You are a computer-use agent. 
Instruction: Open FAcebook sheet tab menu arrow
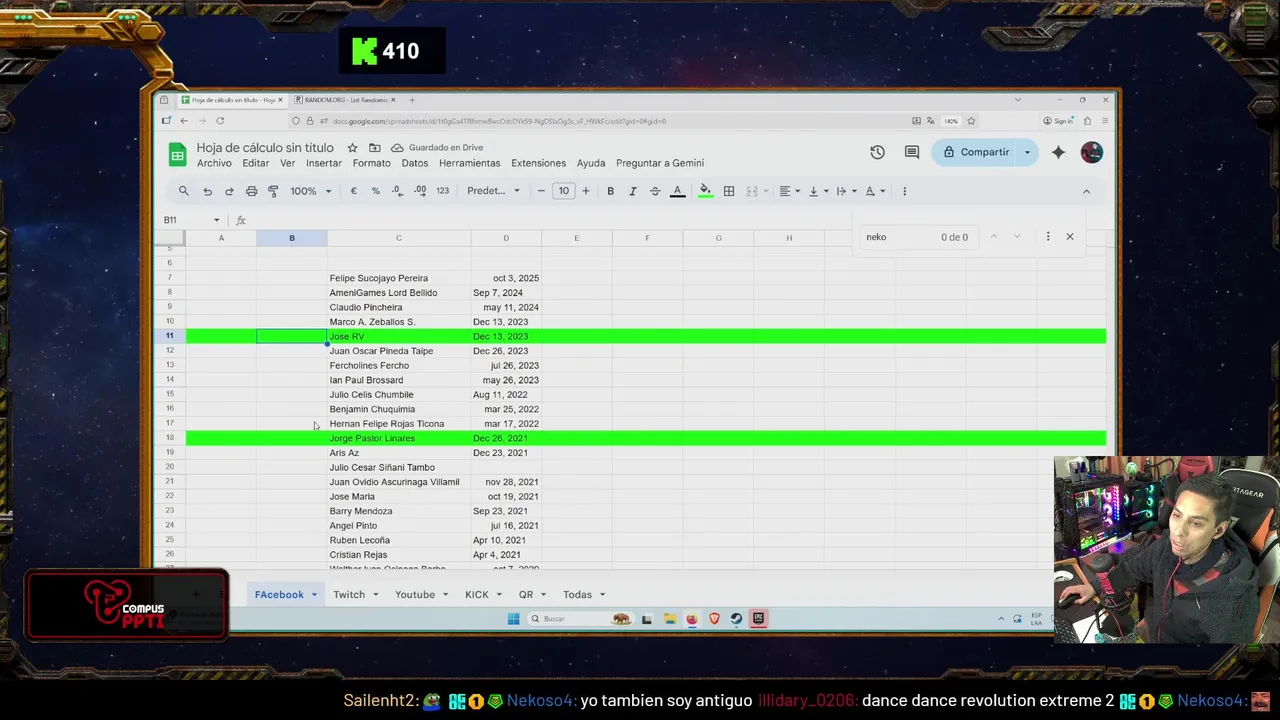[313, 595]
